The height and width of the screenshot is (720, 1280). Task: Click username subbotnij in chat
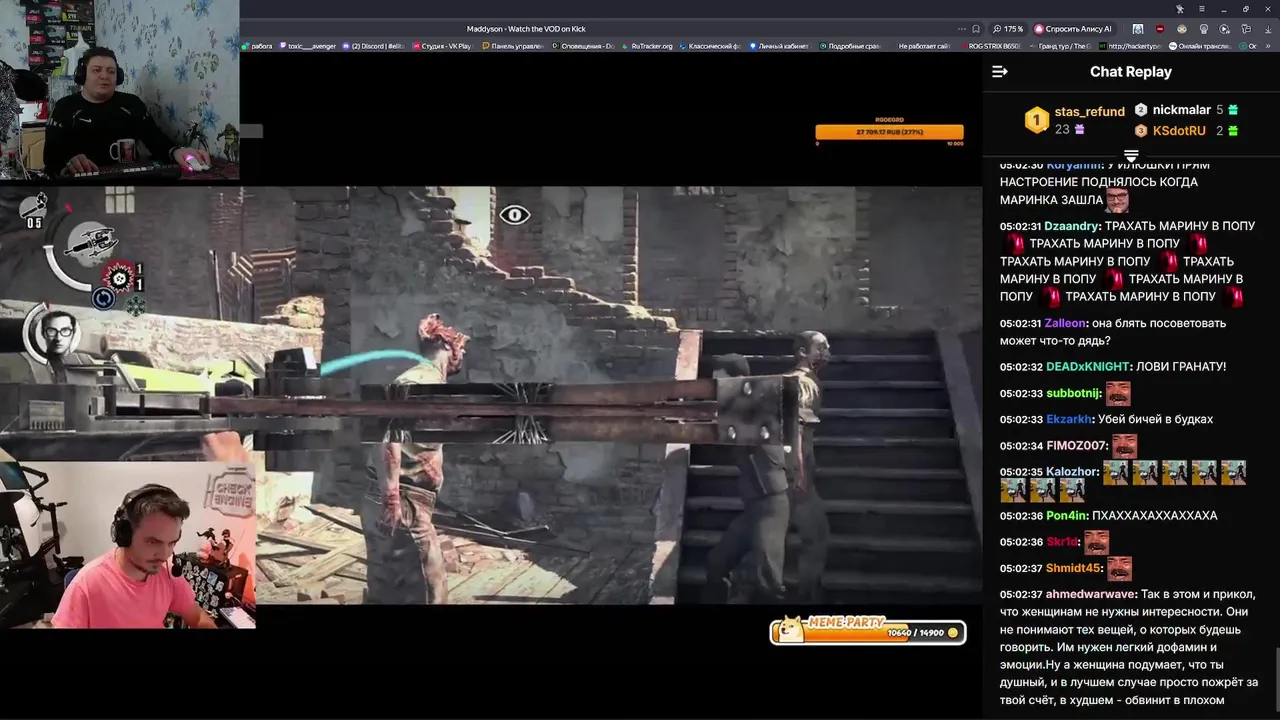click(x=1073, y=394)
